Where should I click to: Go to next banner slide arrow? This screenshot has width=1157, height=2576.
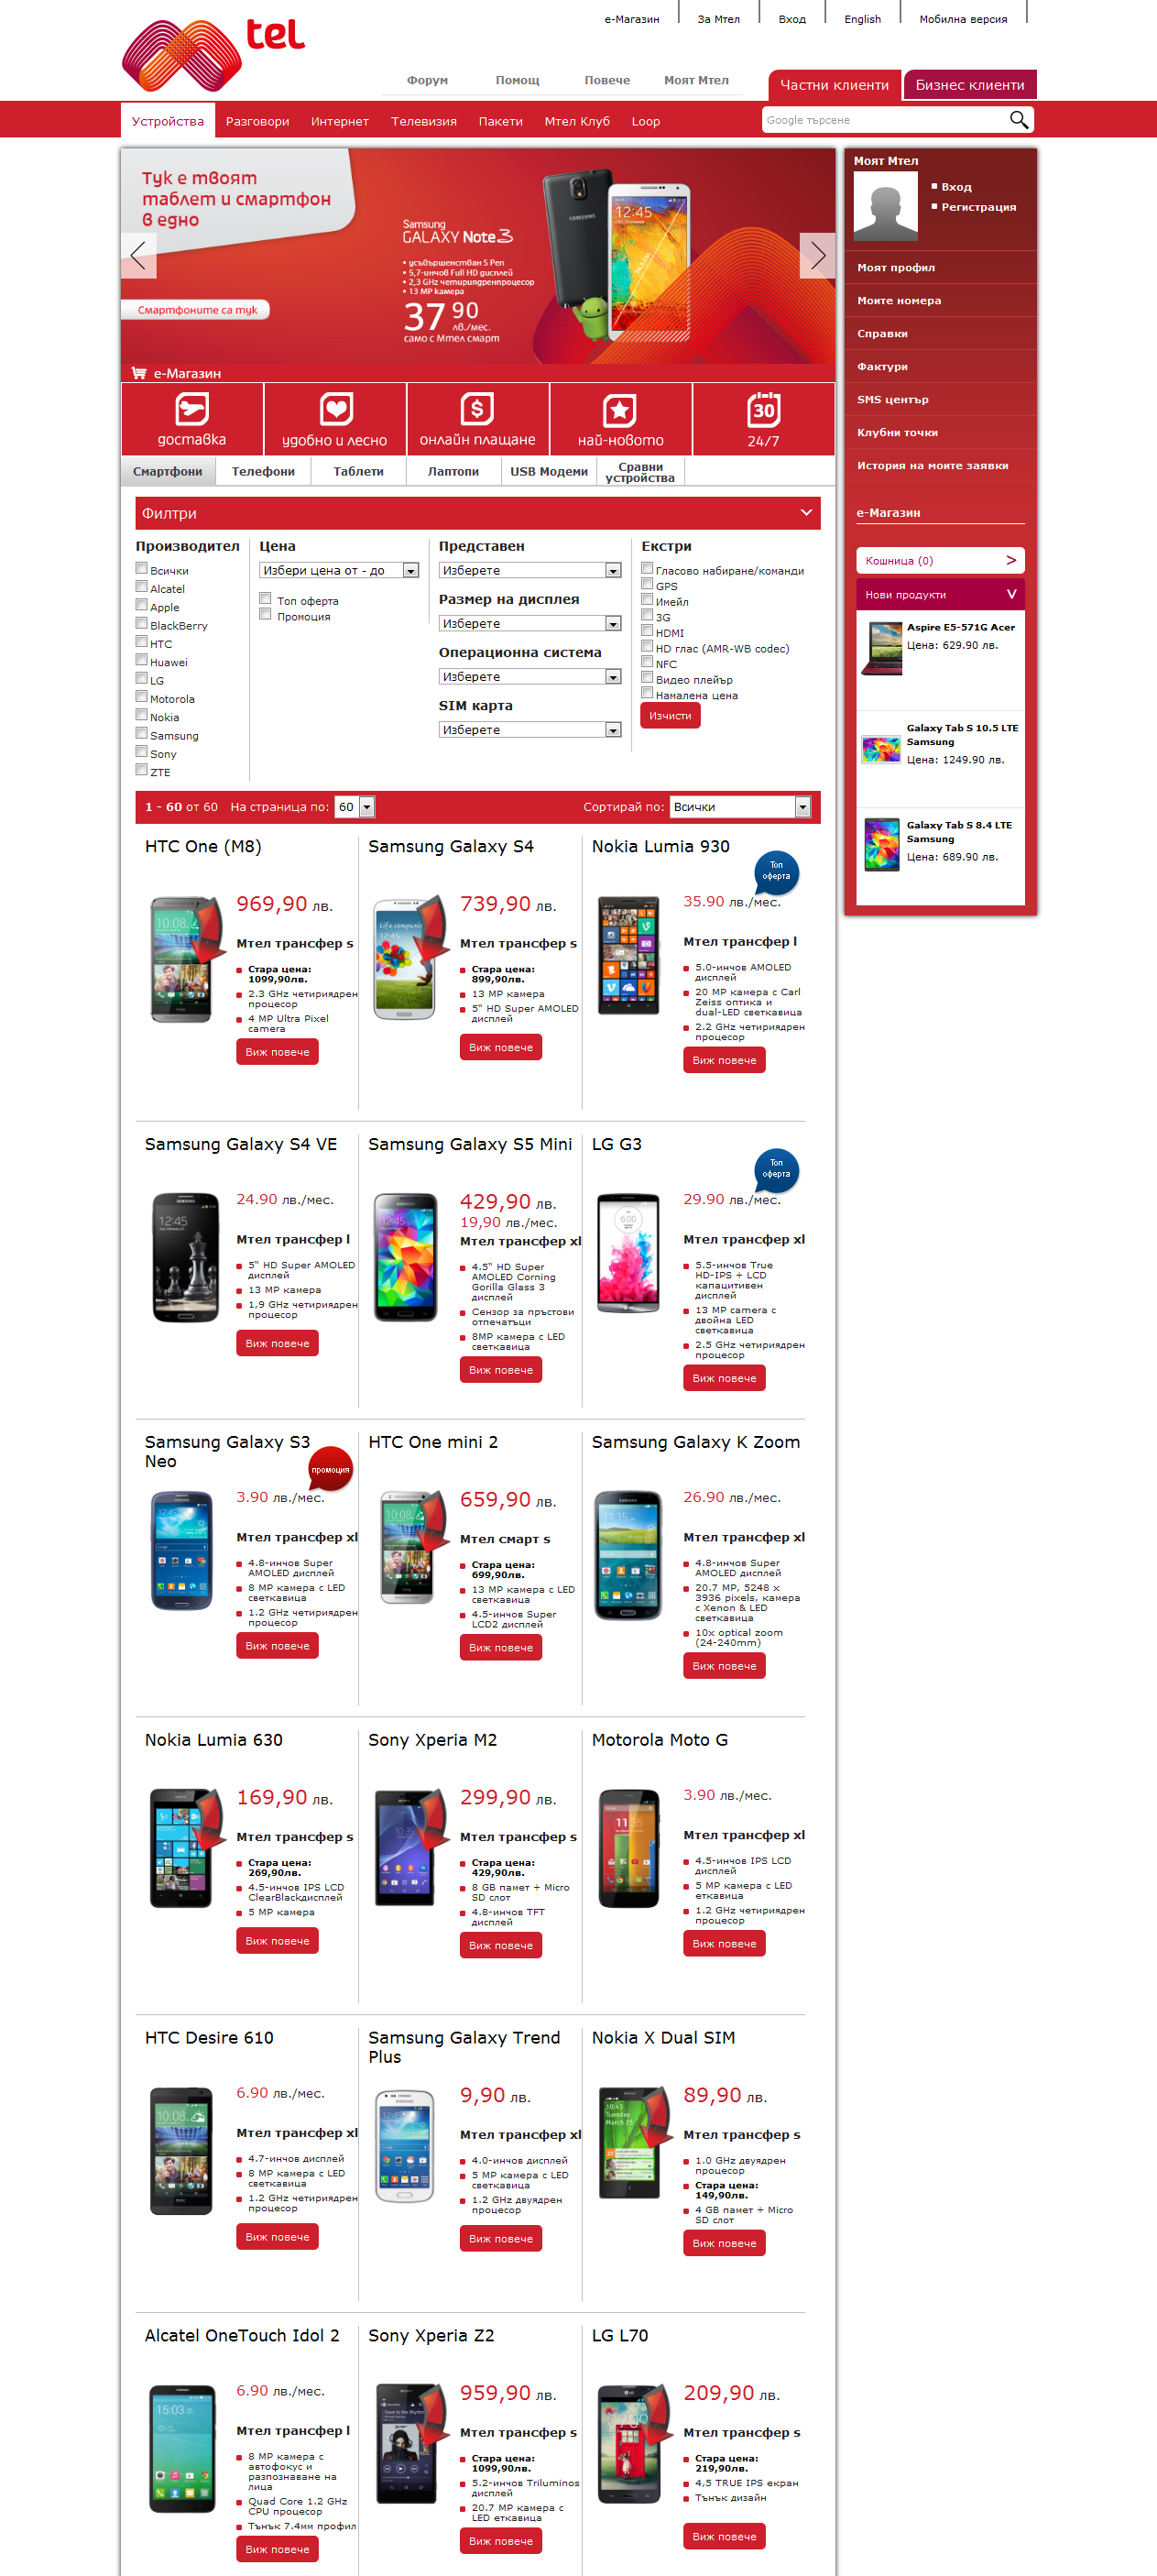coord(817,256)
